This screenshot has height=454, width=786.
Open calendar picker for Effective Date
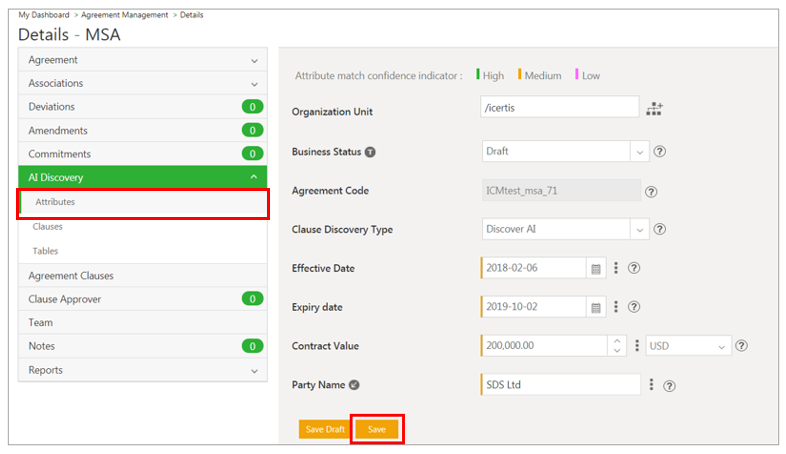596,269
